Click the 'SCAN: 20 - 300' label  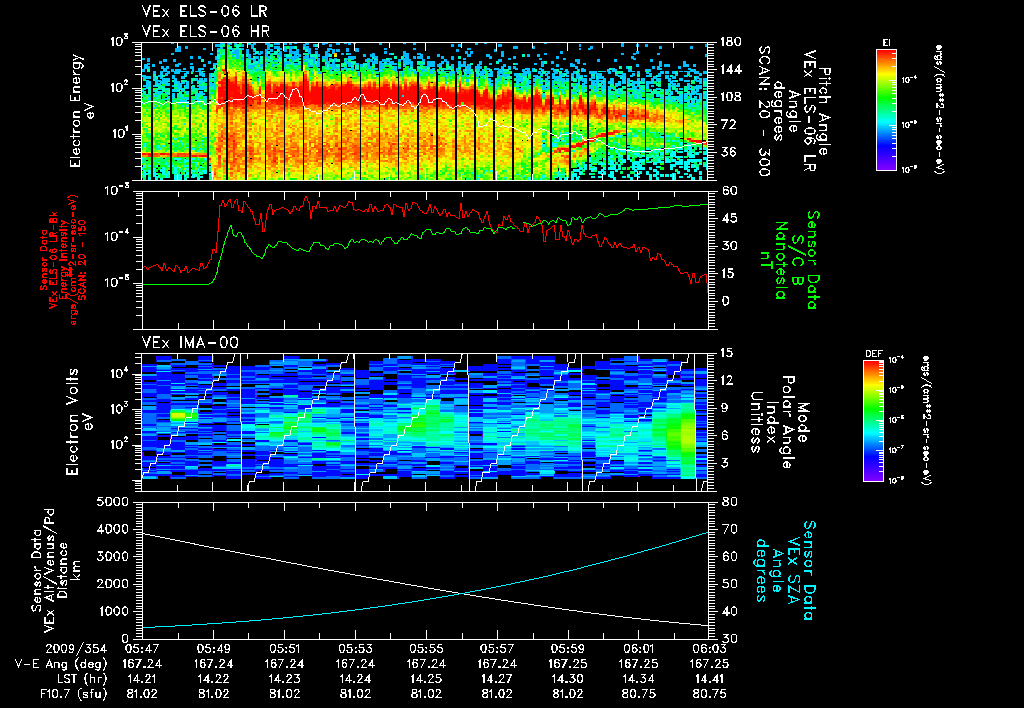(x=764, y=111)
